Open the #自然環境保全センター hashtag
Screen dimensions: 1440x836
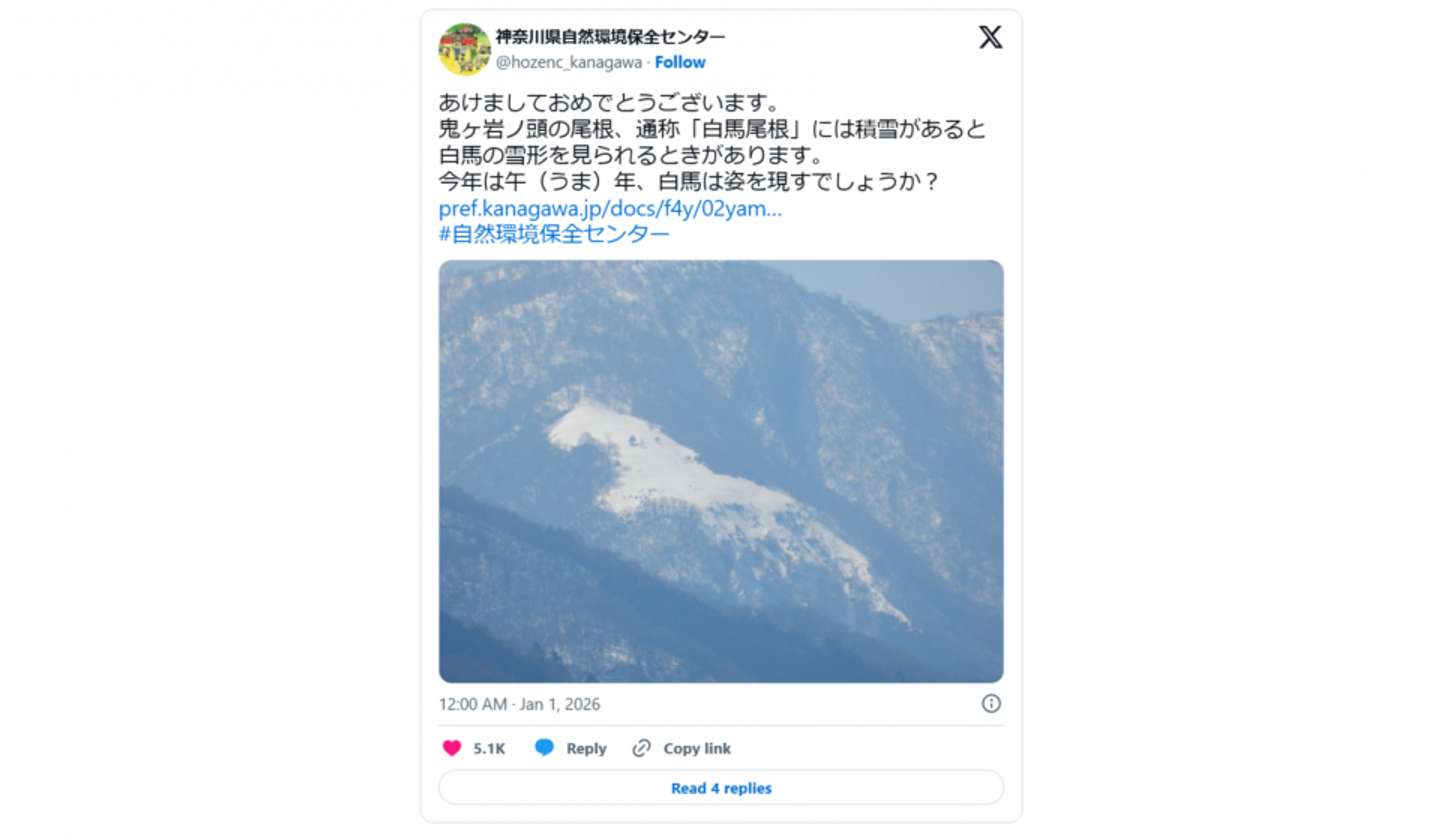click(554, 235)
